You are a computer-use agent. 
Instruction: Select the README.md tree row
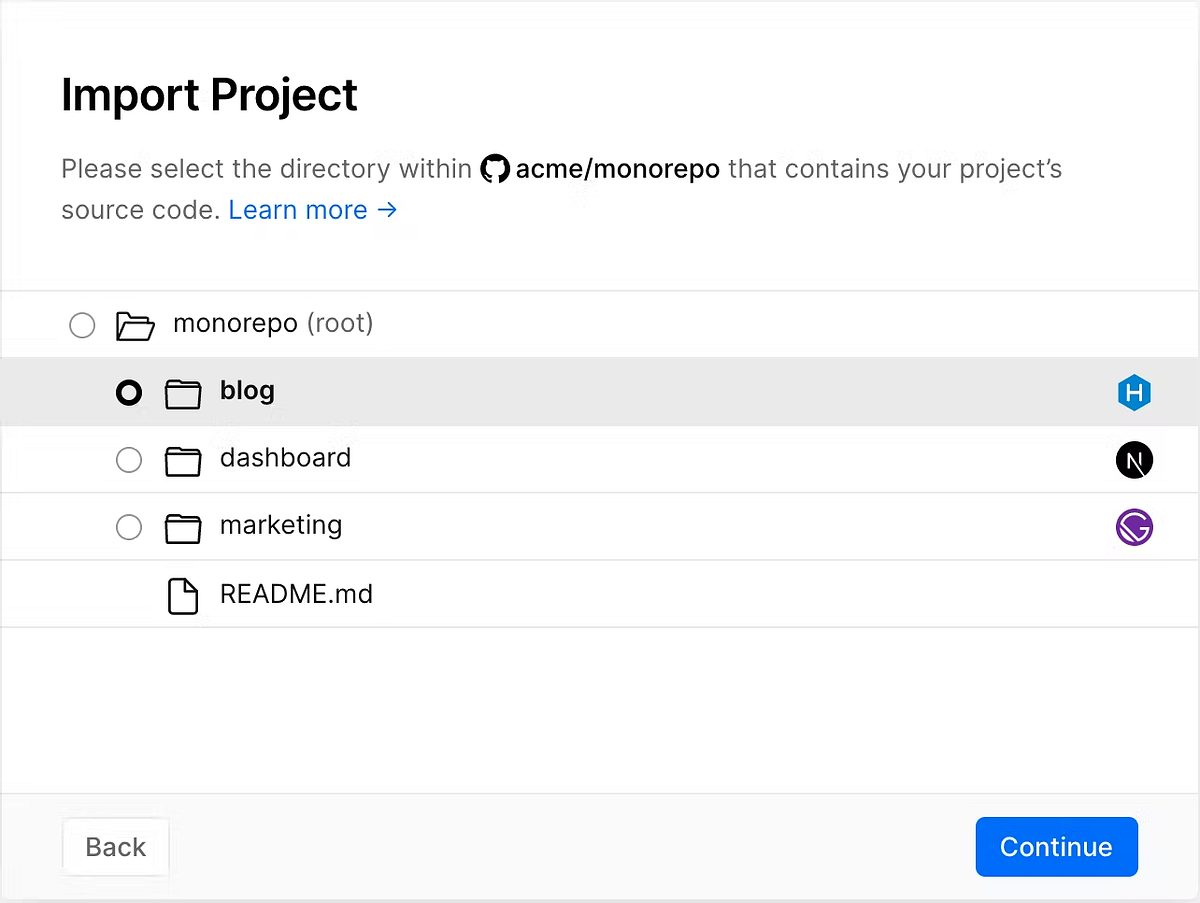point(296,593)
